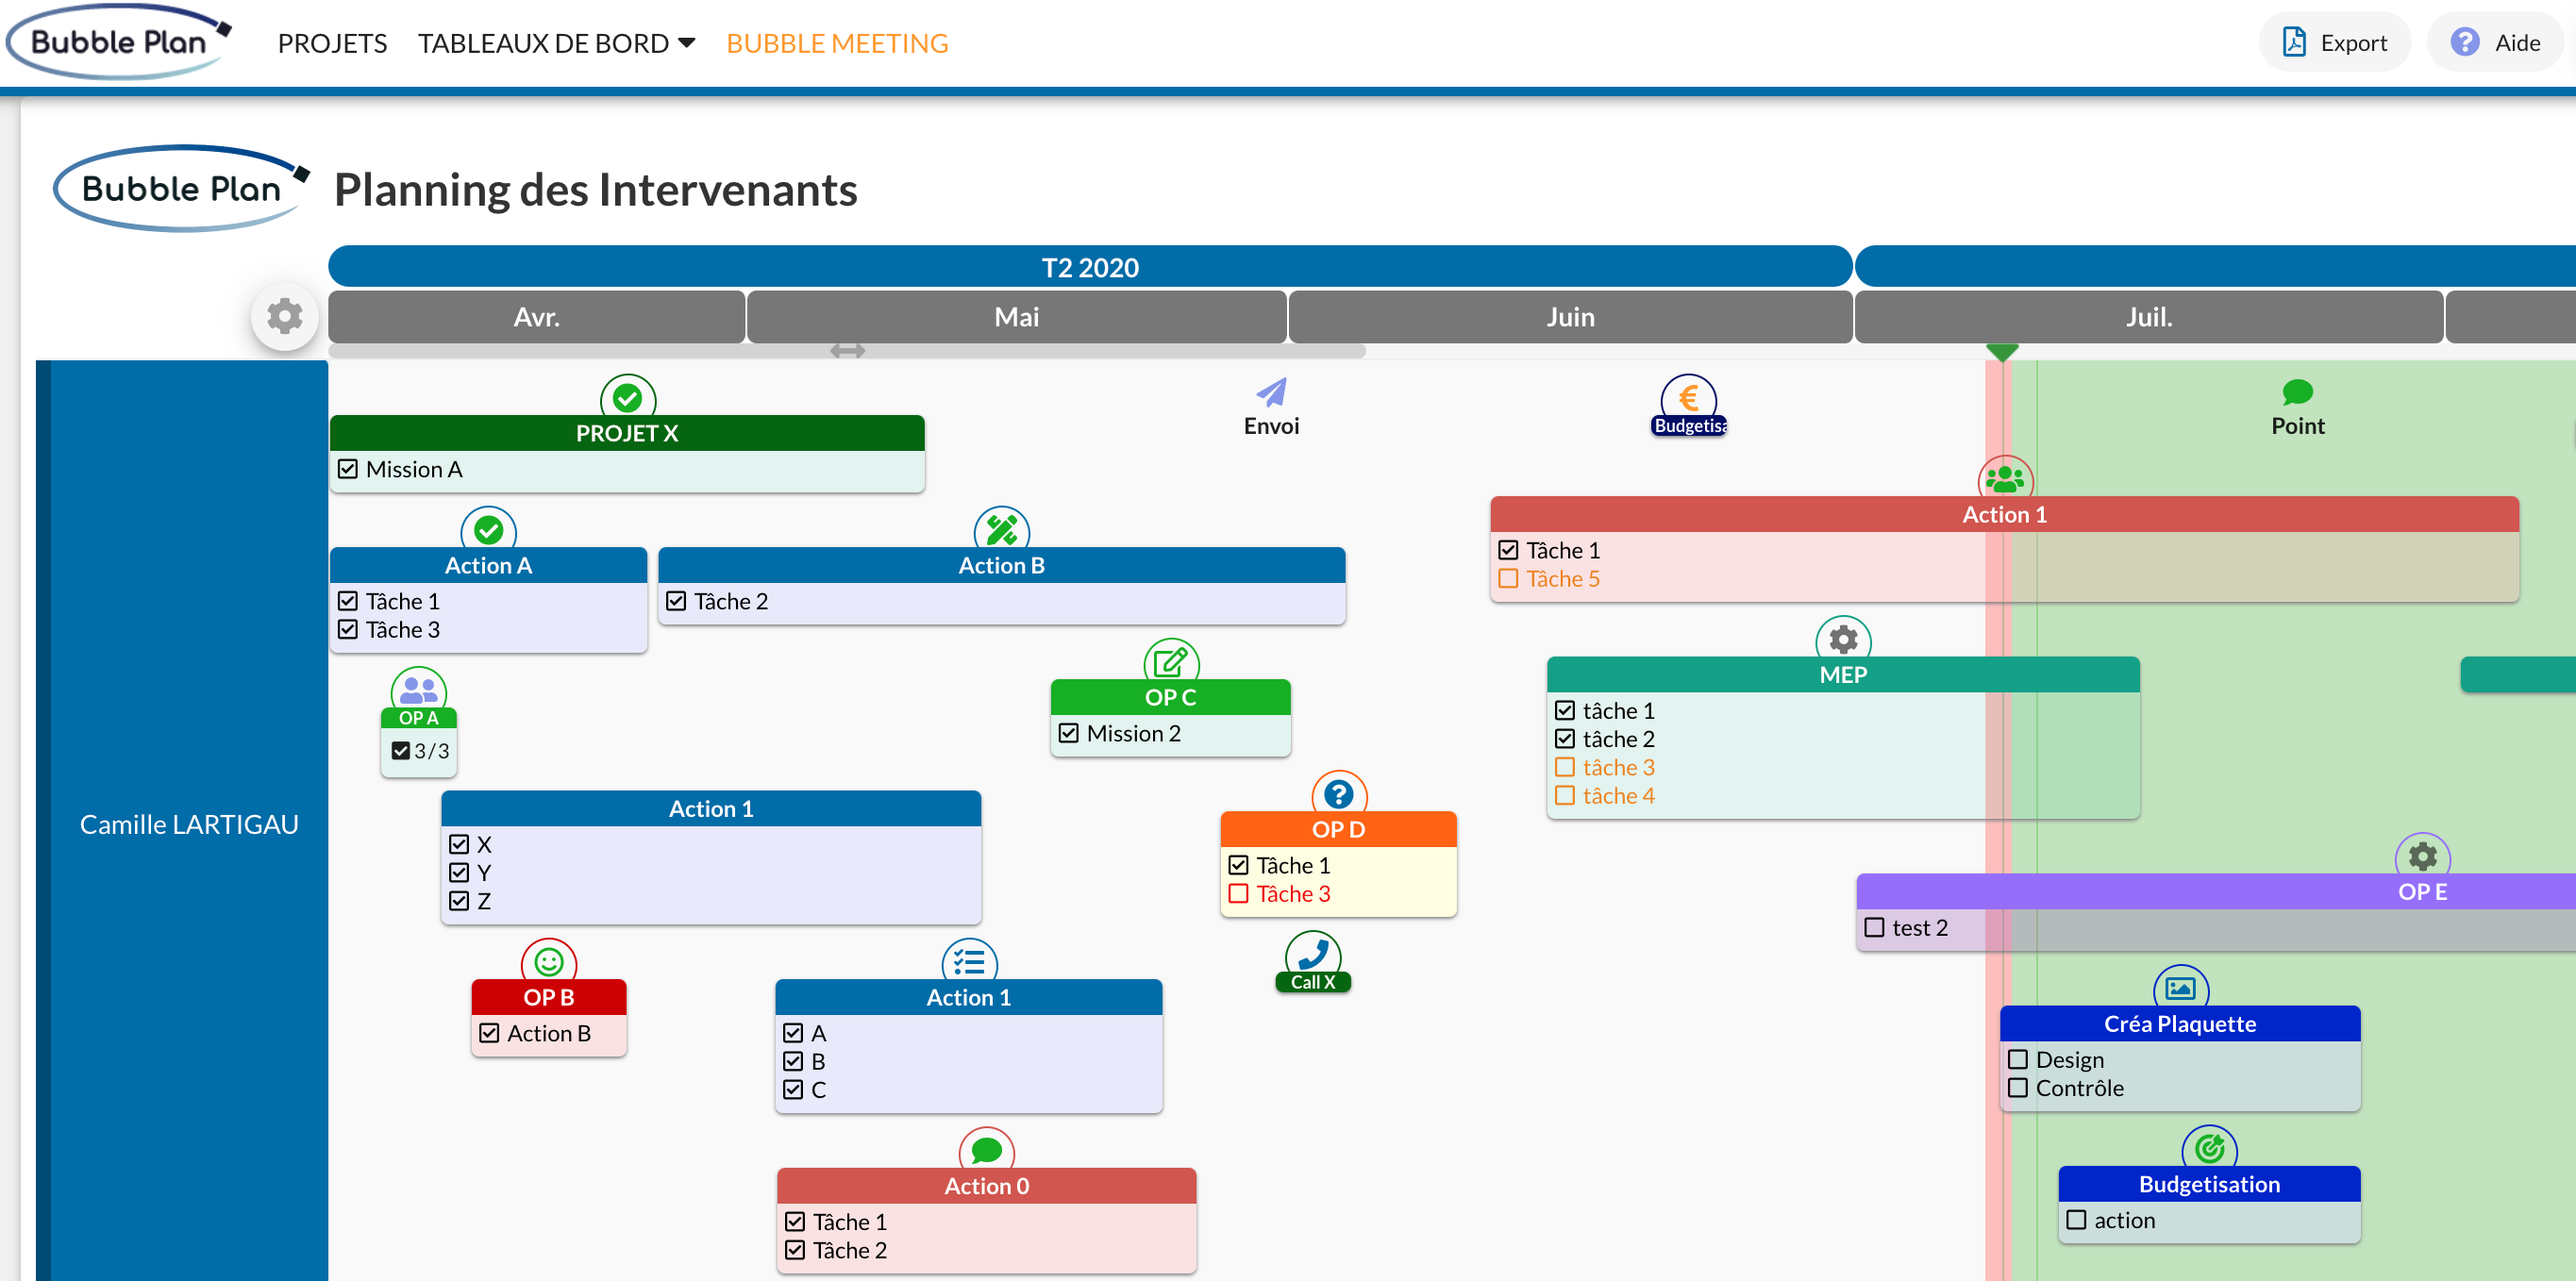2576x1281 pixels.
Task: Toggle the Design checkbox in Créa Plaquette
Action: [x=2018, y=1060]
